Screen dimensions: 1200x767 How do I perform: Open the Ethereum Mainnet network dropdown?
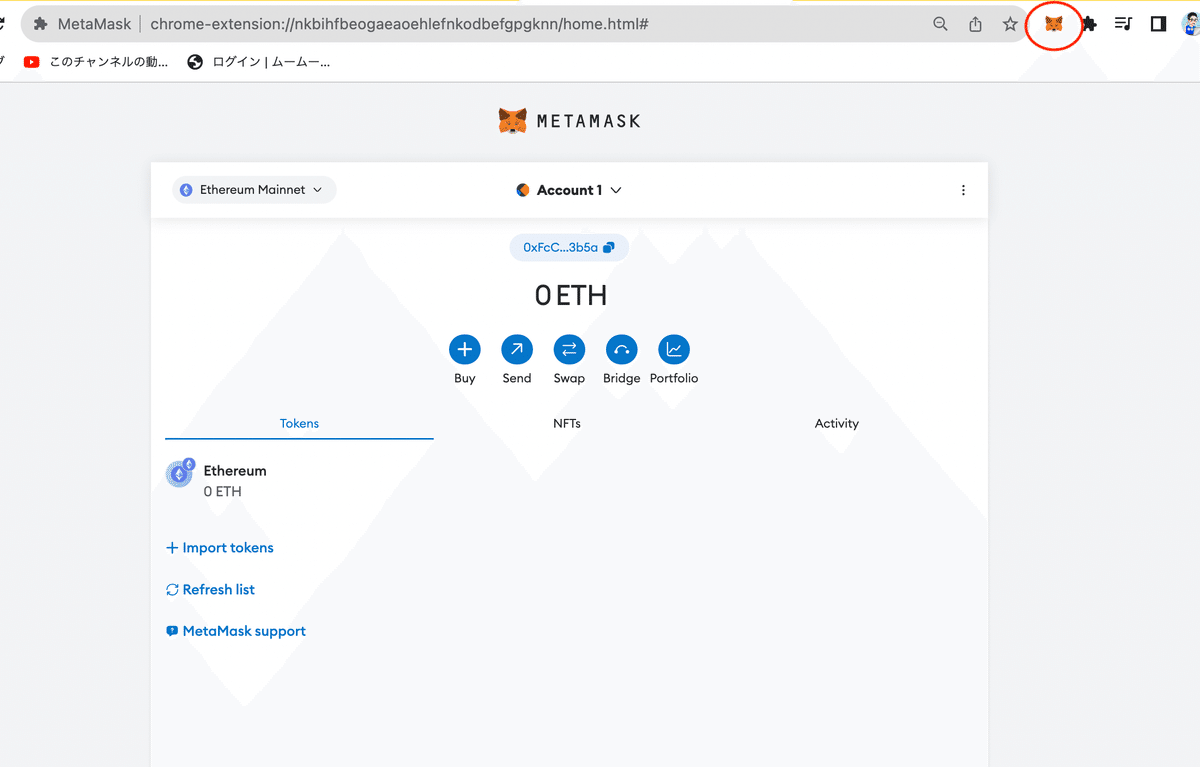tap(254, 190)
